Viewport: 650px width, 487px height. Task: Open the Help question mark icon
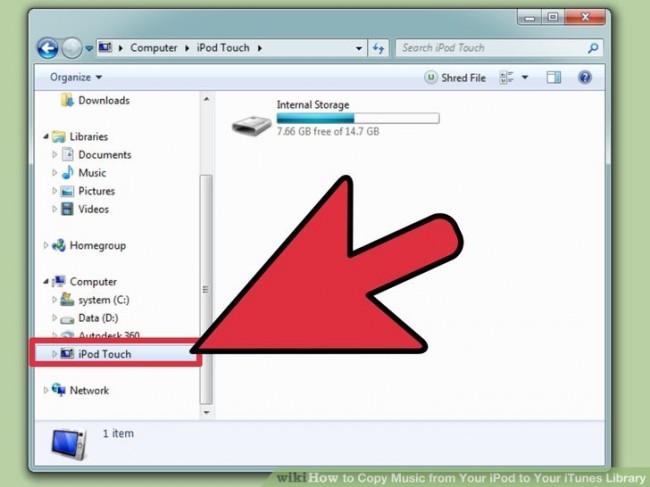[x=585, y=77]
